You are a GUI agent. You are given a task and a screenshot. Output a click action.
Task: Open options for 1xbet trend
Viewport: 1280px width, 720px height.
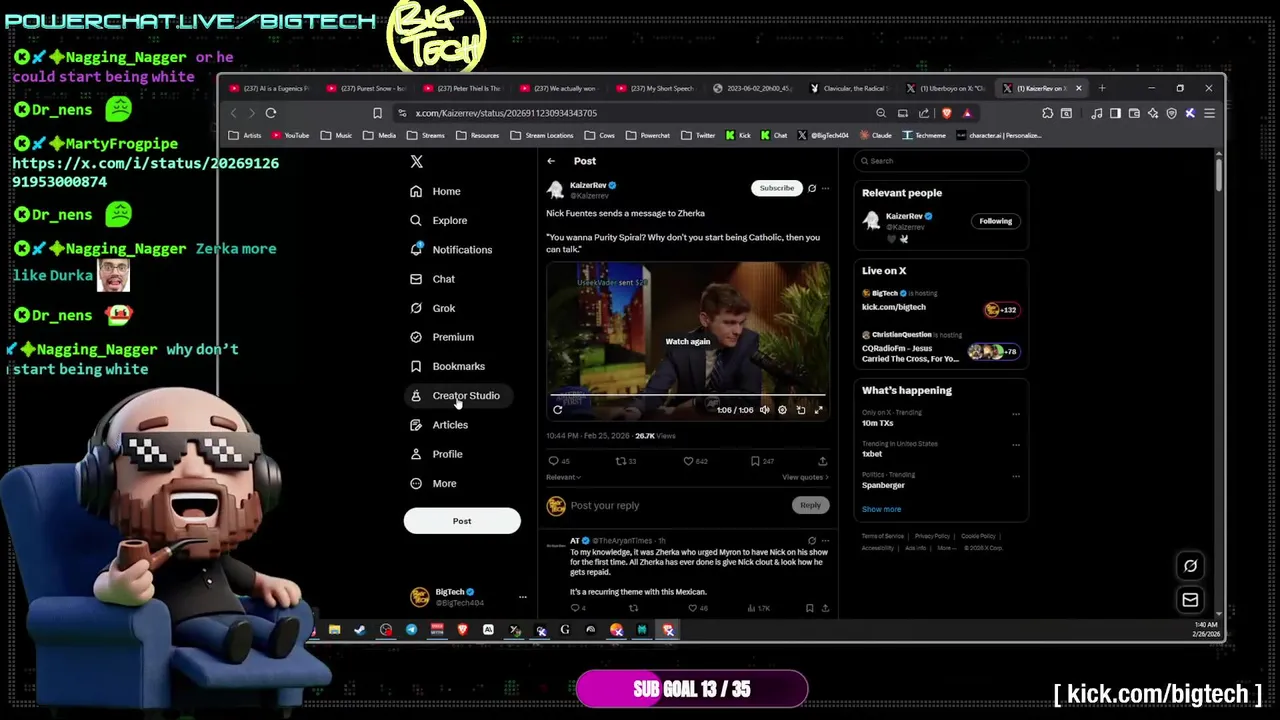pos(1016,445)
